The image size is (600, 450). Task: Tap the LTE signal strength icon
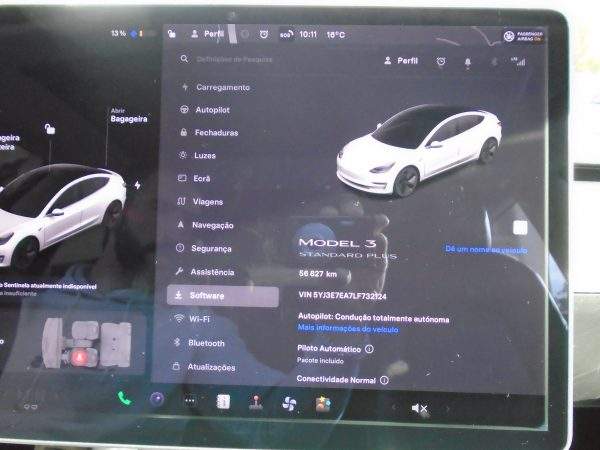[x=518, y=62]
